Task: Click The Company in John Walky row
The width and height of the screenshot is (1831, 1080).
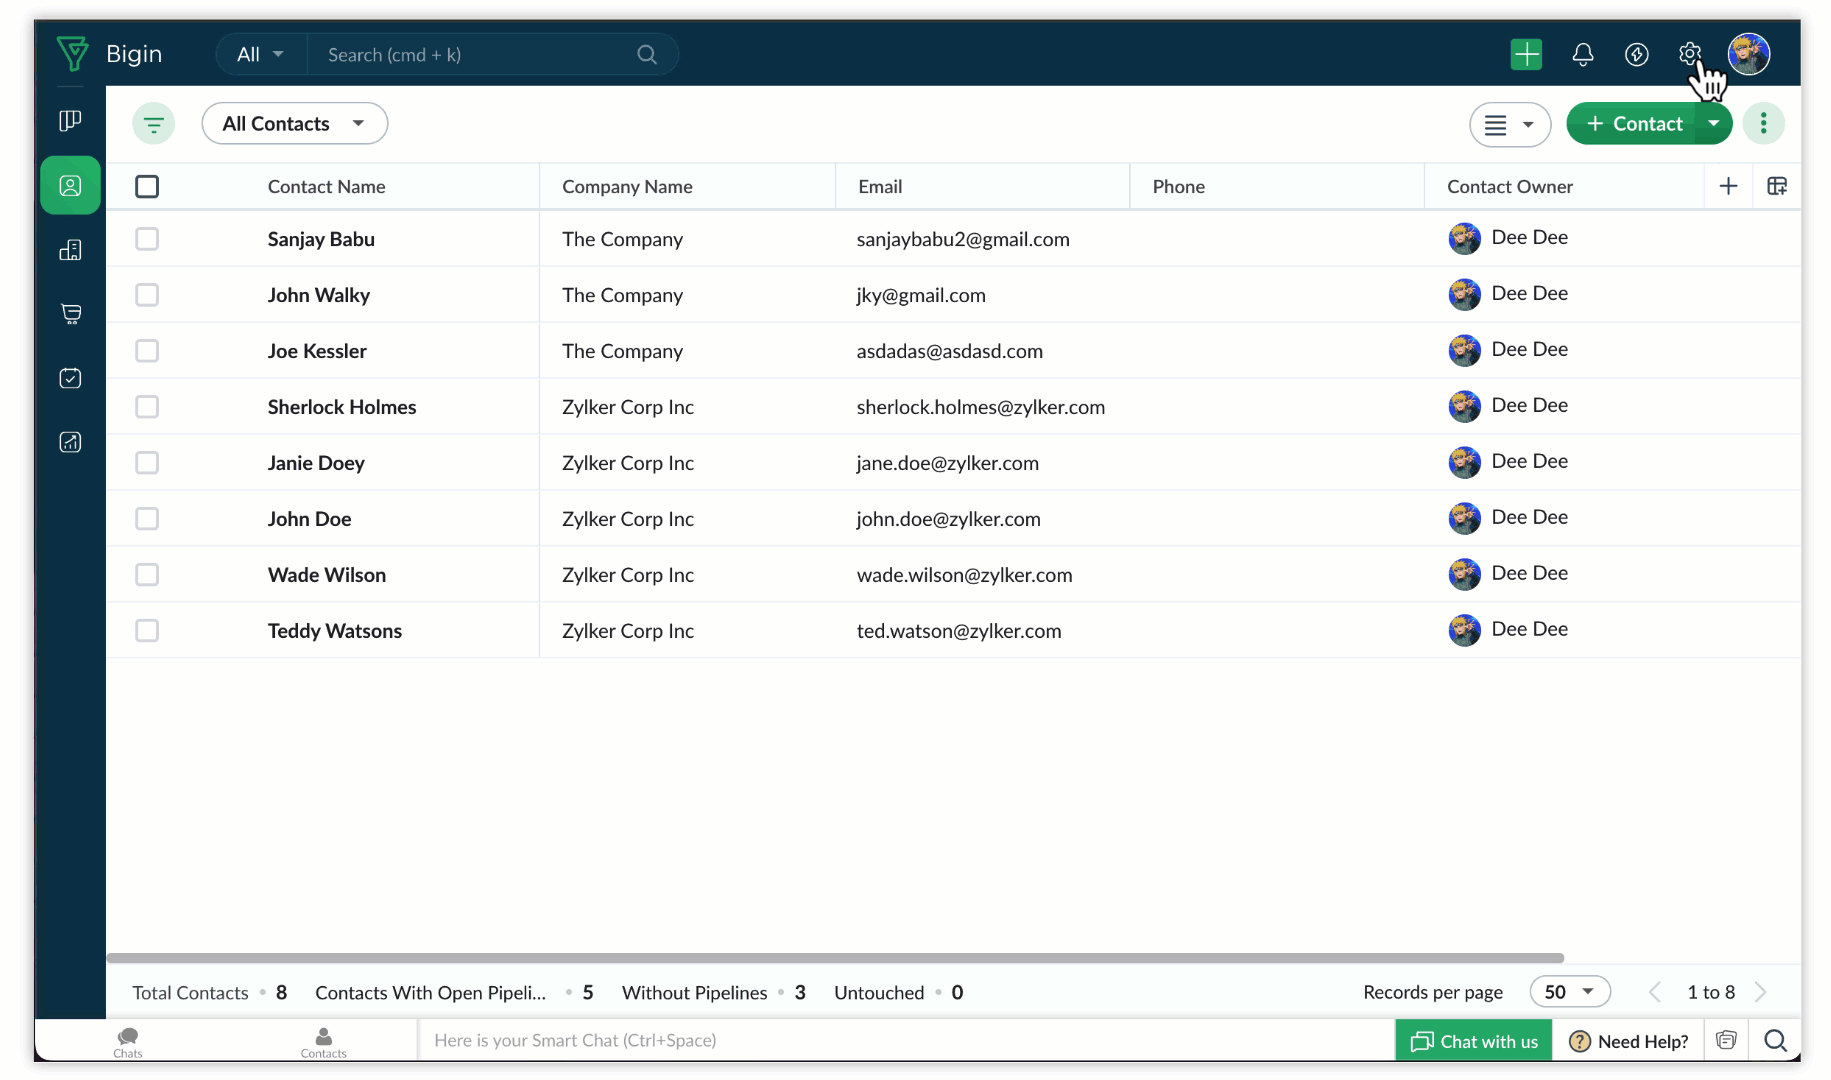Action: coord(622,295)
